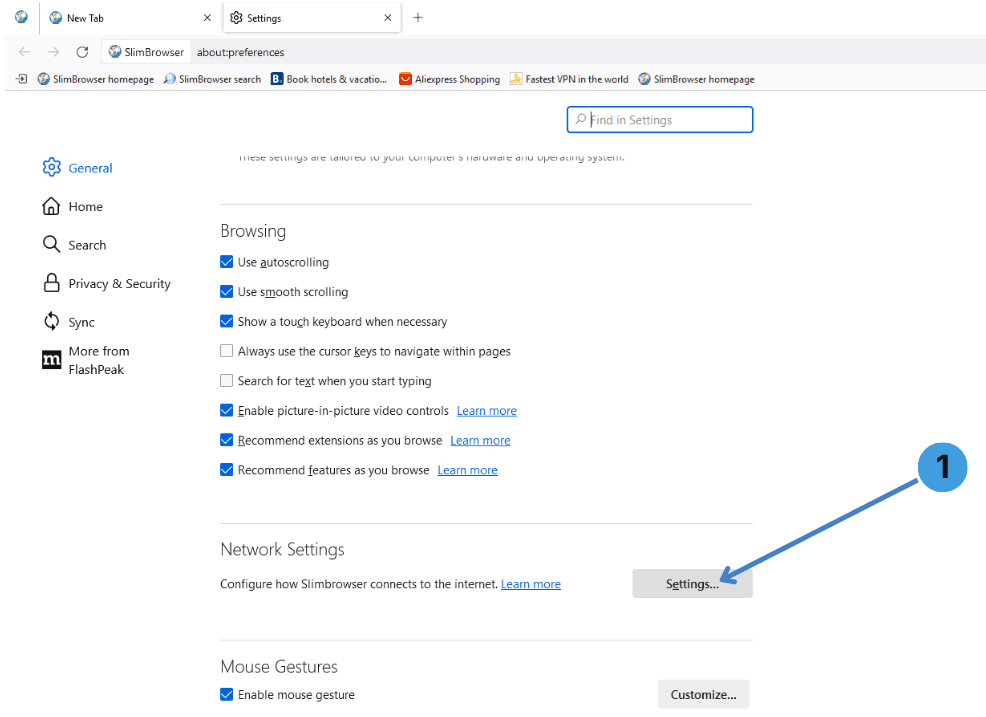Click the import bookmarks icon in bookmarks bar
This screenshot has height=717, width=986.
(21, 79)
